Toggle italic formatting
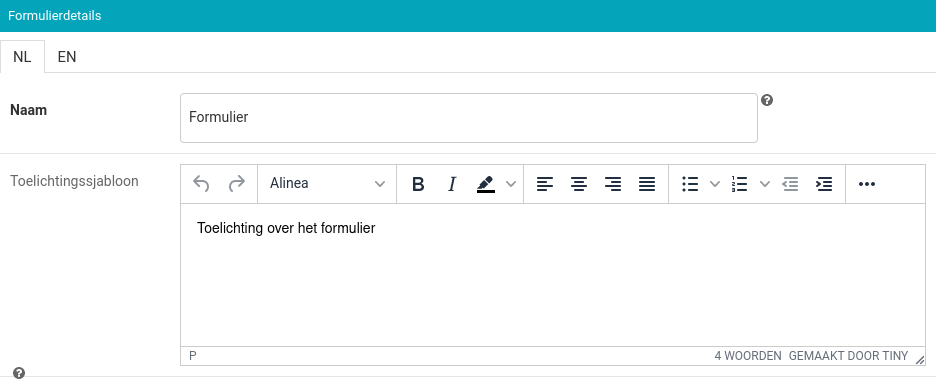 click(x=452, y=184)
